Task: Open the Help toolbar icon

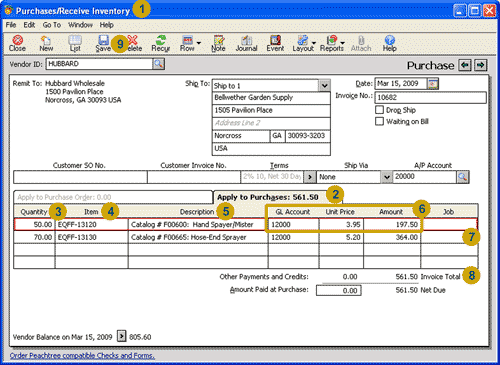Action: click(389, 44)
